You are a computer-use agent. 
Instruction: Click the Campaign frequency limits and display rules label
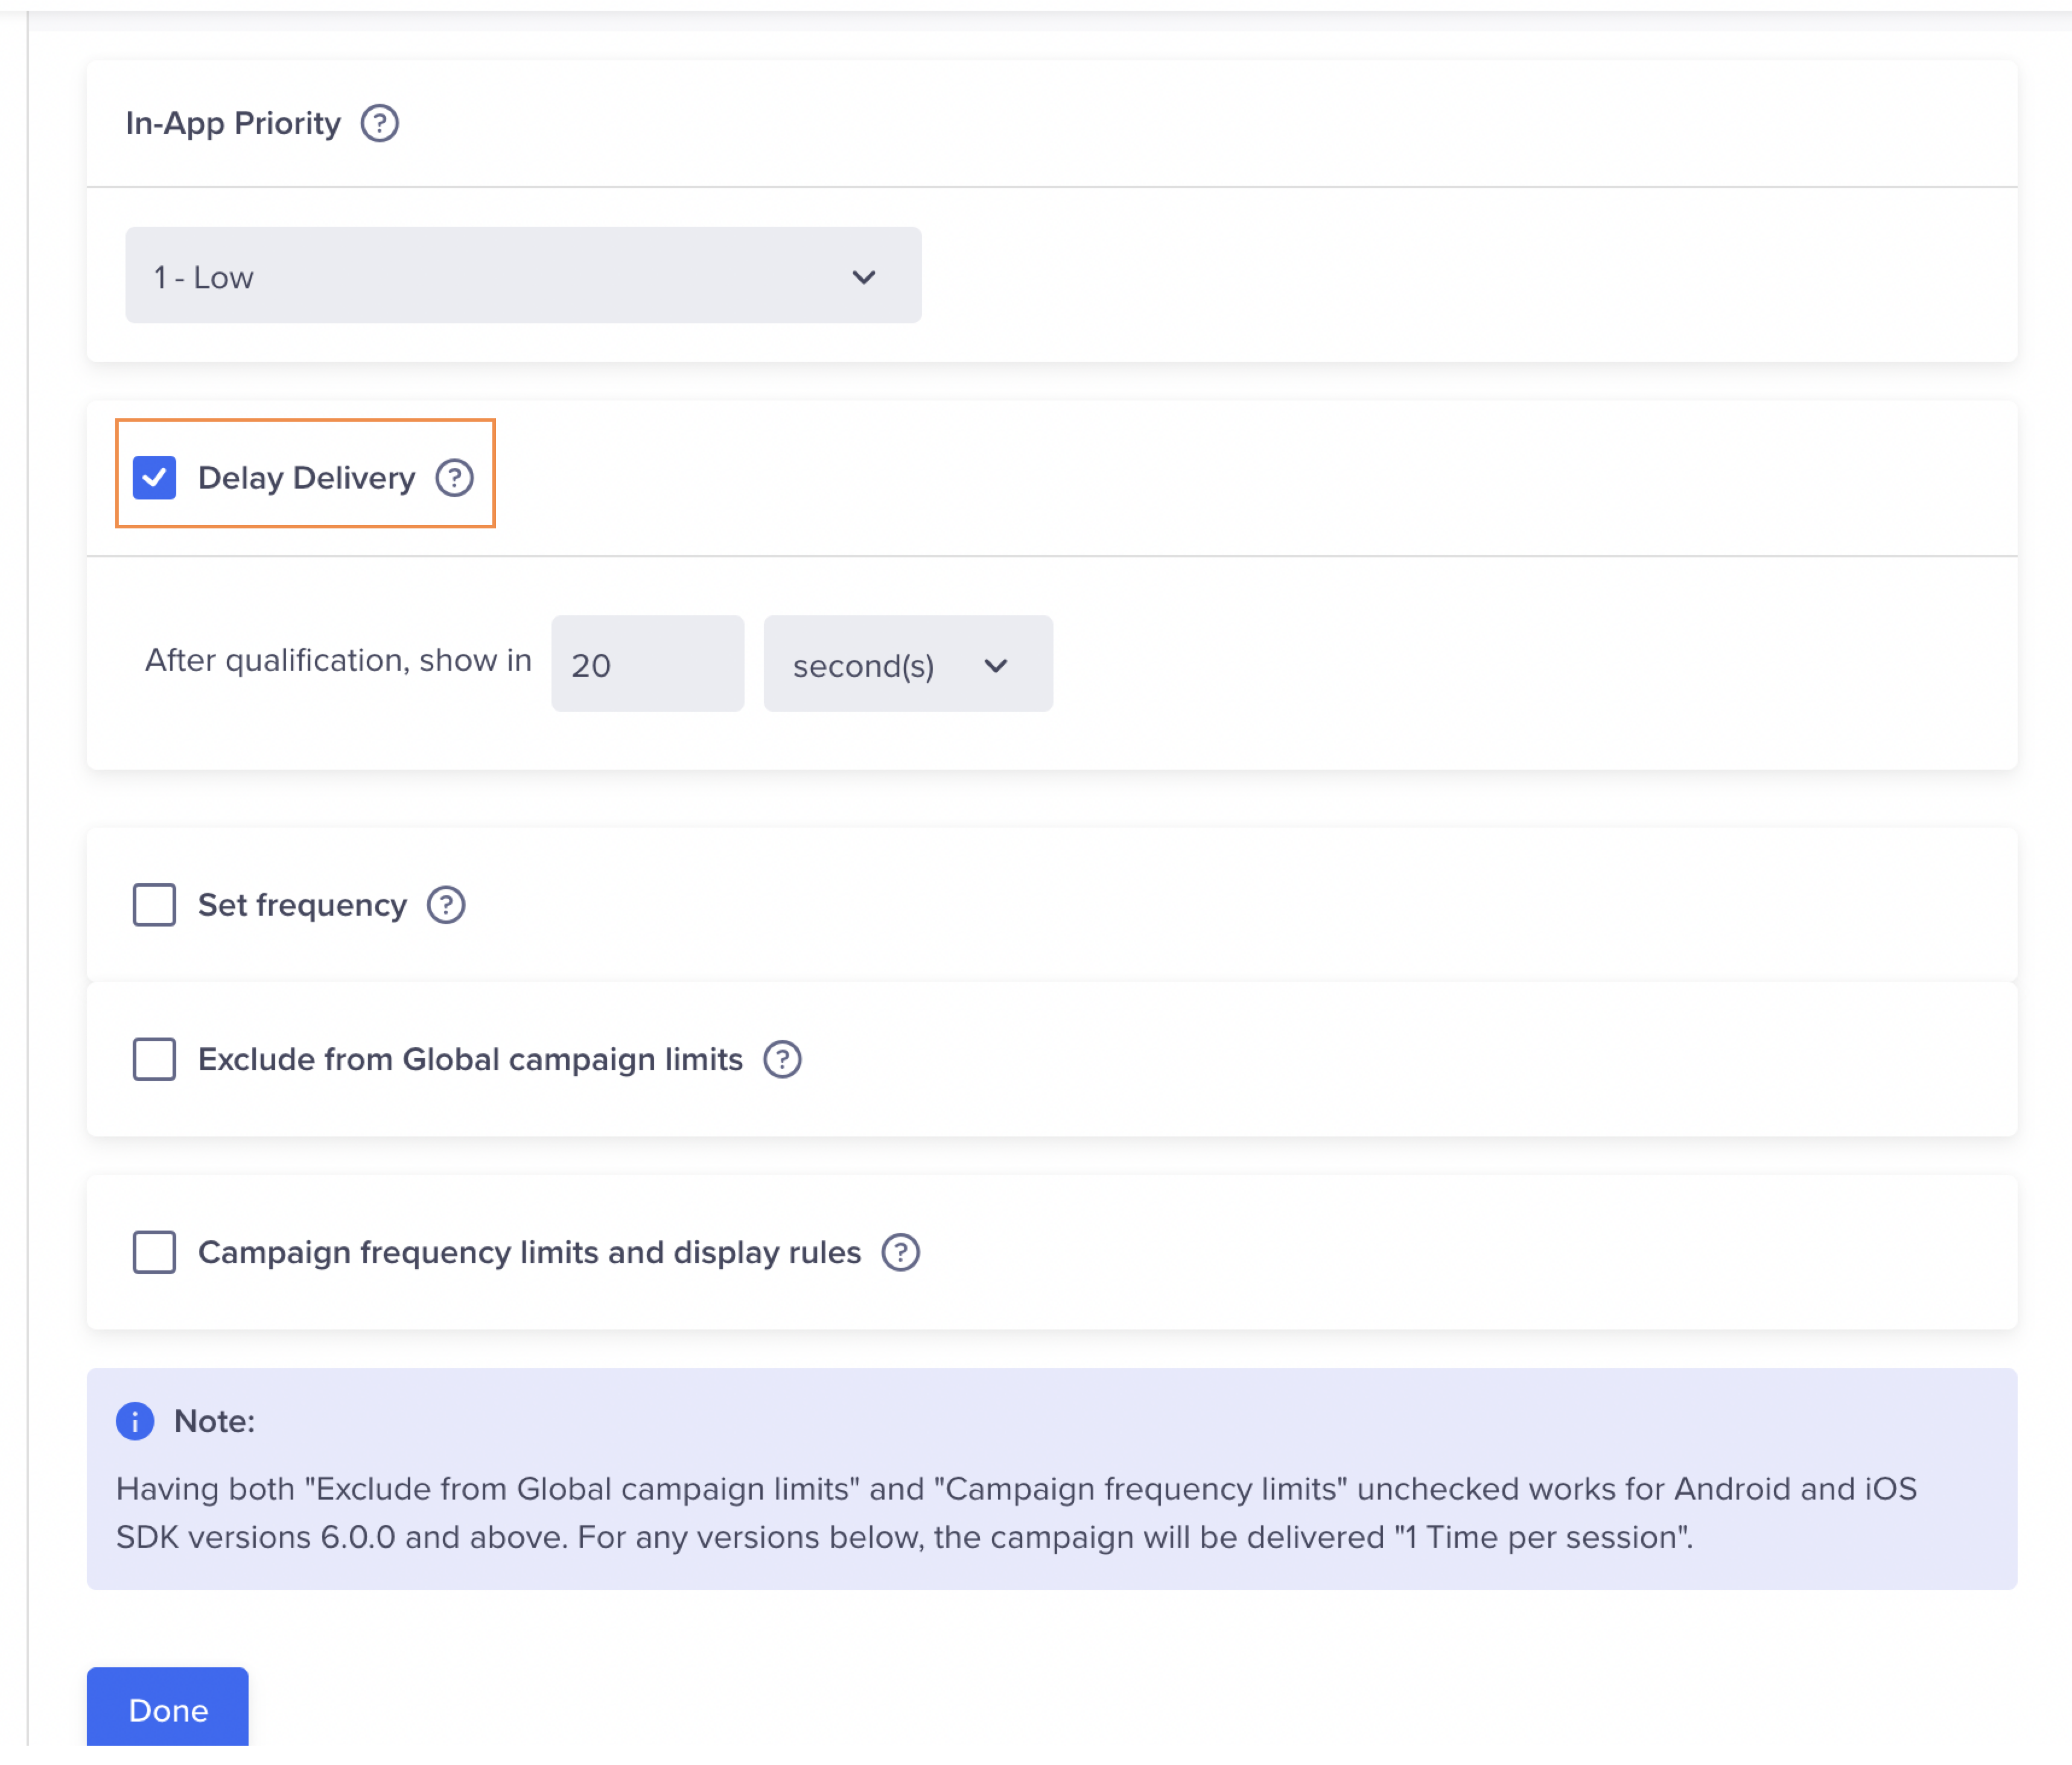[529, 1252]
